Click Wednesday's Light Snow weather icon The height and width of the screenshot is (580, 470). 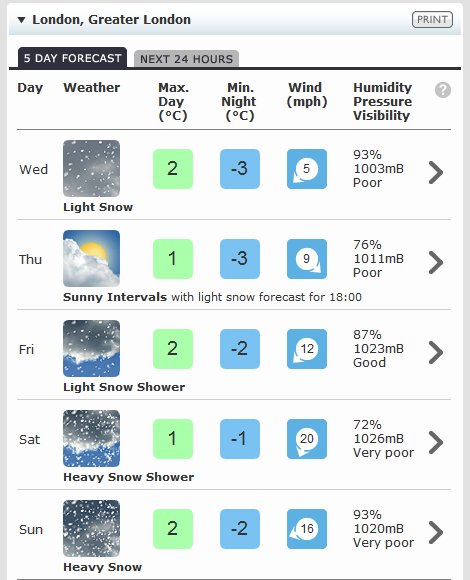click(x=91, y=168)
